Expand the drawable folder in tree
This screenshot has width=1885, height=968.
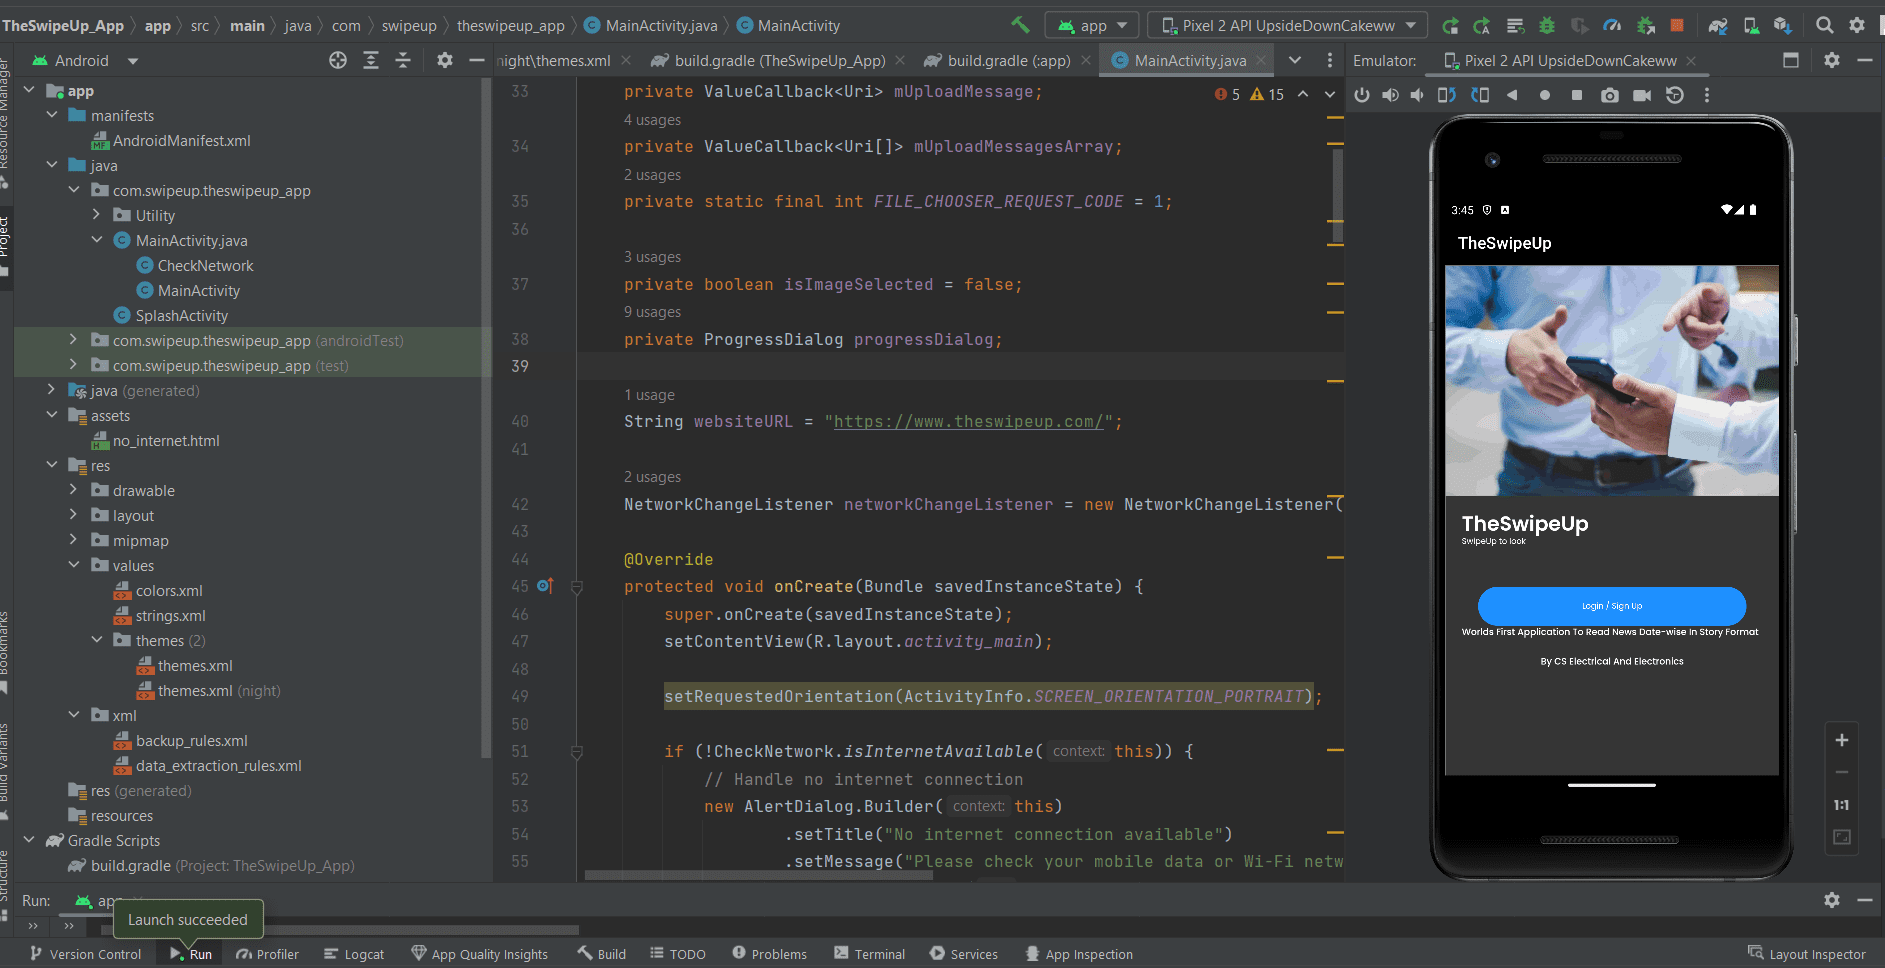[73, 490]
